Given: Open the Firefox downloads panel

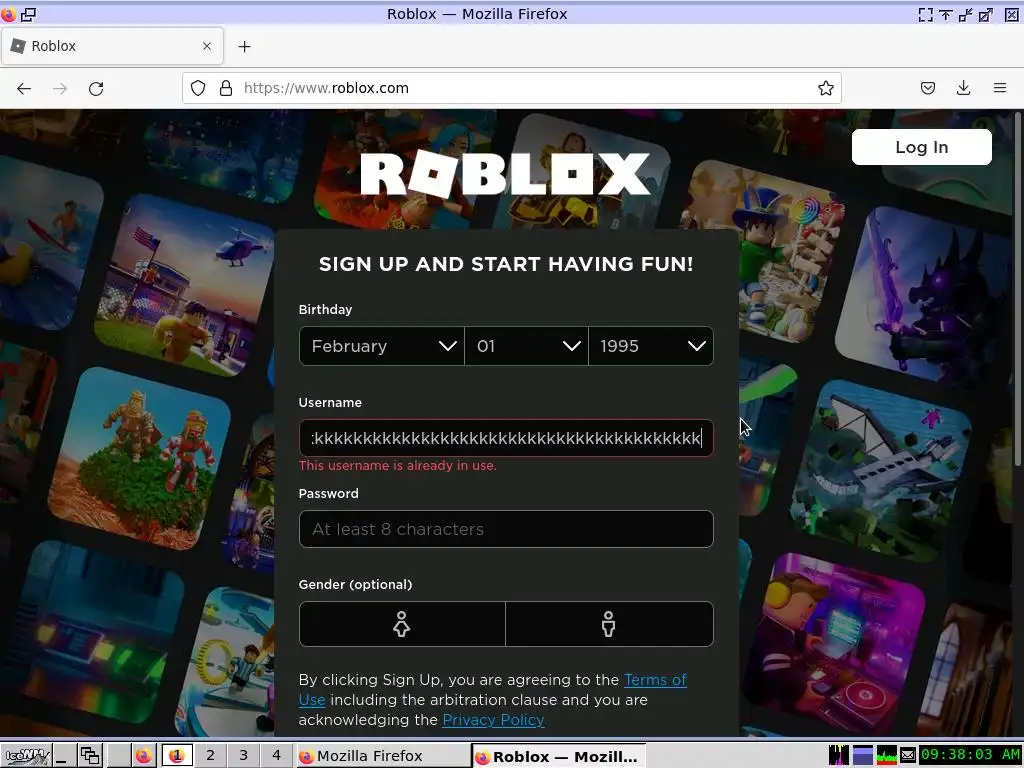Looking at the screenshot, I should click(963, 88).
